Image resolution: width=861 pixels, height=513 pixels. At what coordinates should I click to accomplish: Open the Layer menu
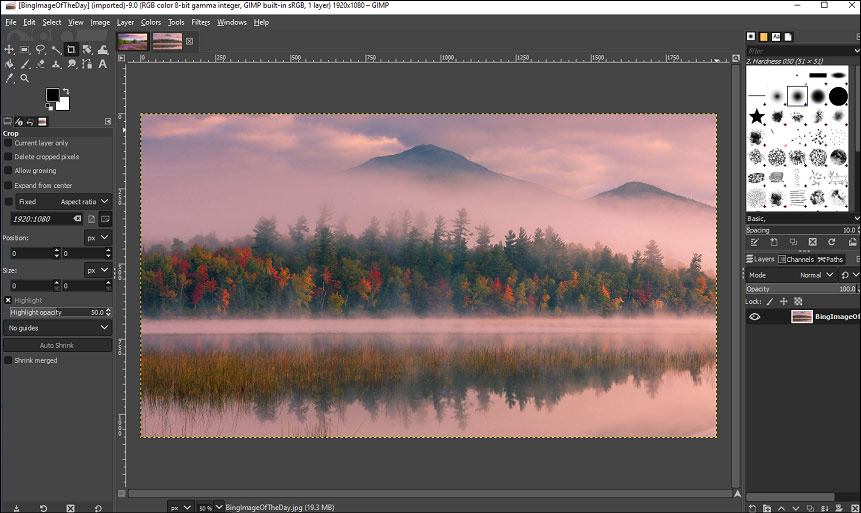[x=125, y=23]
